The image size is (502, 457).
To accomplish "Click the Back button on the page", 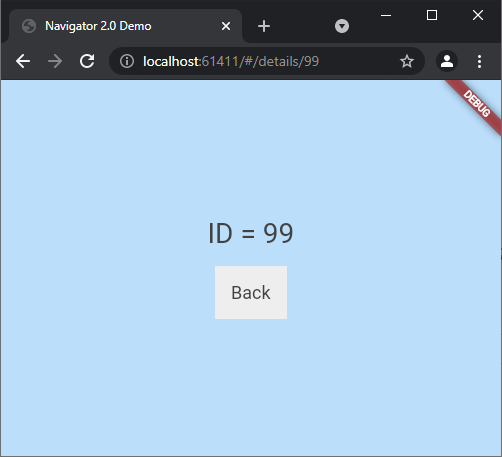I will tap(251, 292).
